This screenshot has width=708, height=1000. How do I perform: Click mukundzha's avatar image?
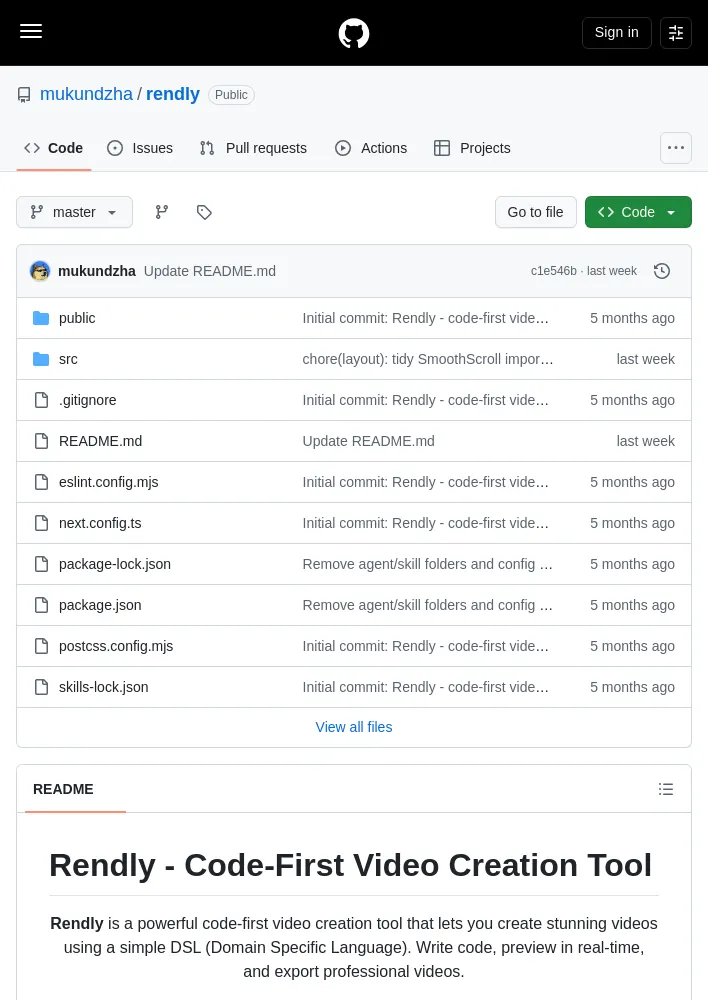pos(40,271)
